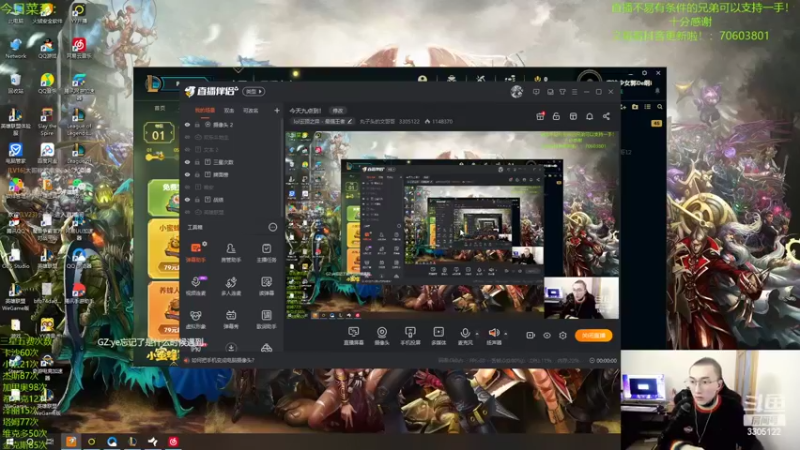Viewport: 800px width, 450px height.
Task: Select the first orange scene tab
Action: pos(205,110)
